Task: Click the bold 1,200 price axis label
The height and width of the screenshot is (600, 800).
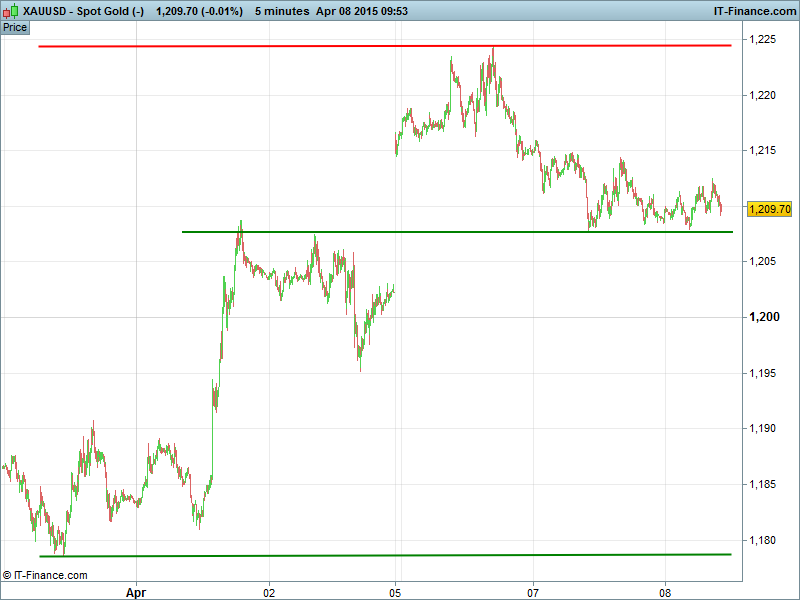Action: pos(763,317)
